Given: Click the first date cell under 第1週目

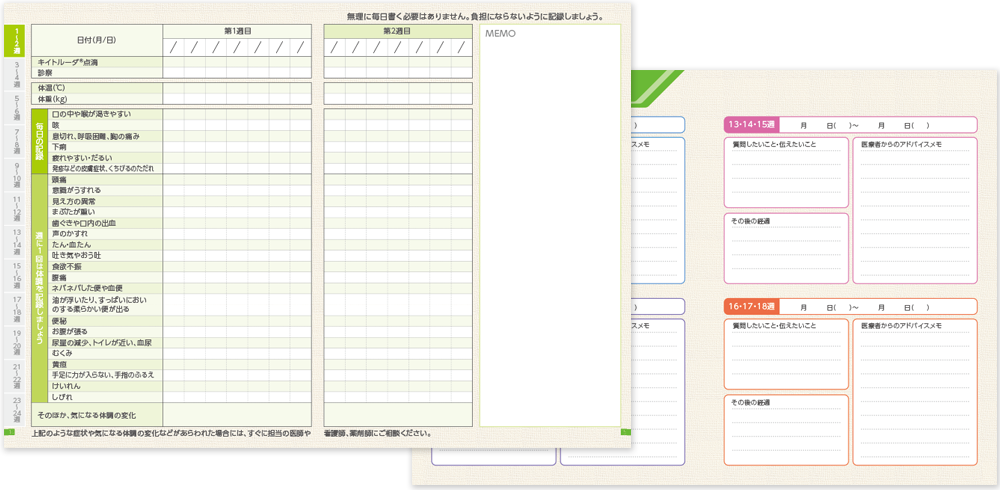Looking at the screenshot, I should point(174,47).
